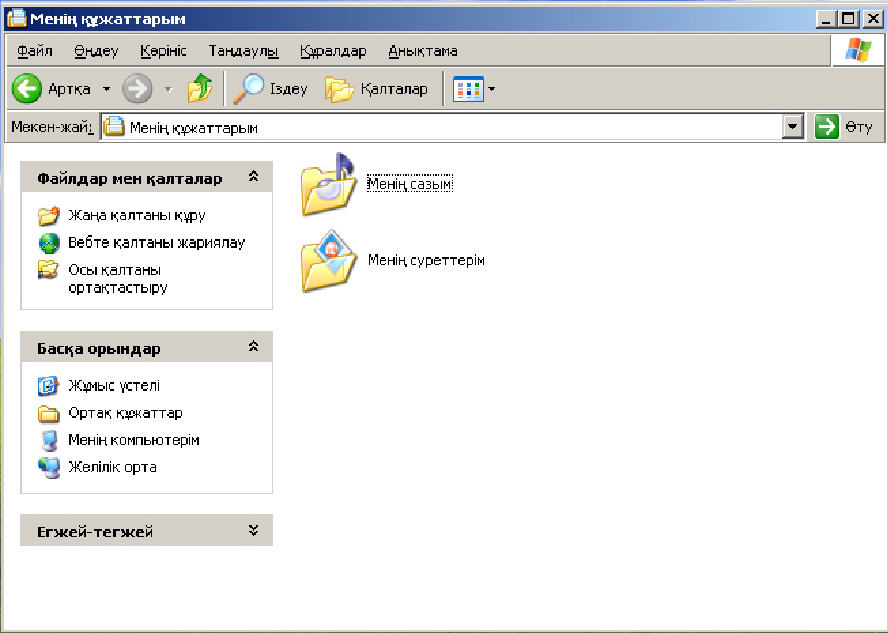Open Іздеу search magnifier icon
The image size is (888, 633).
pyautogui.click(x=249, y=88)
